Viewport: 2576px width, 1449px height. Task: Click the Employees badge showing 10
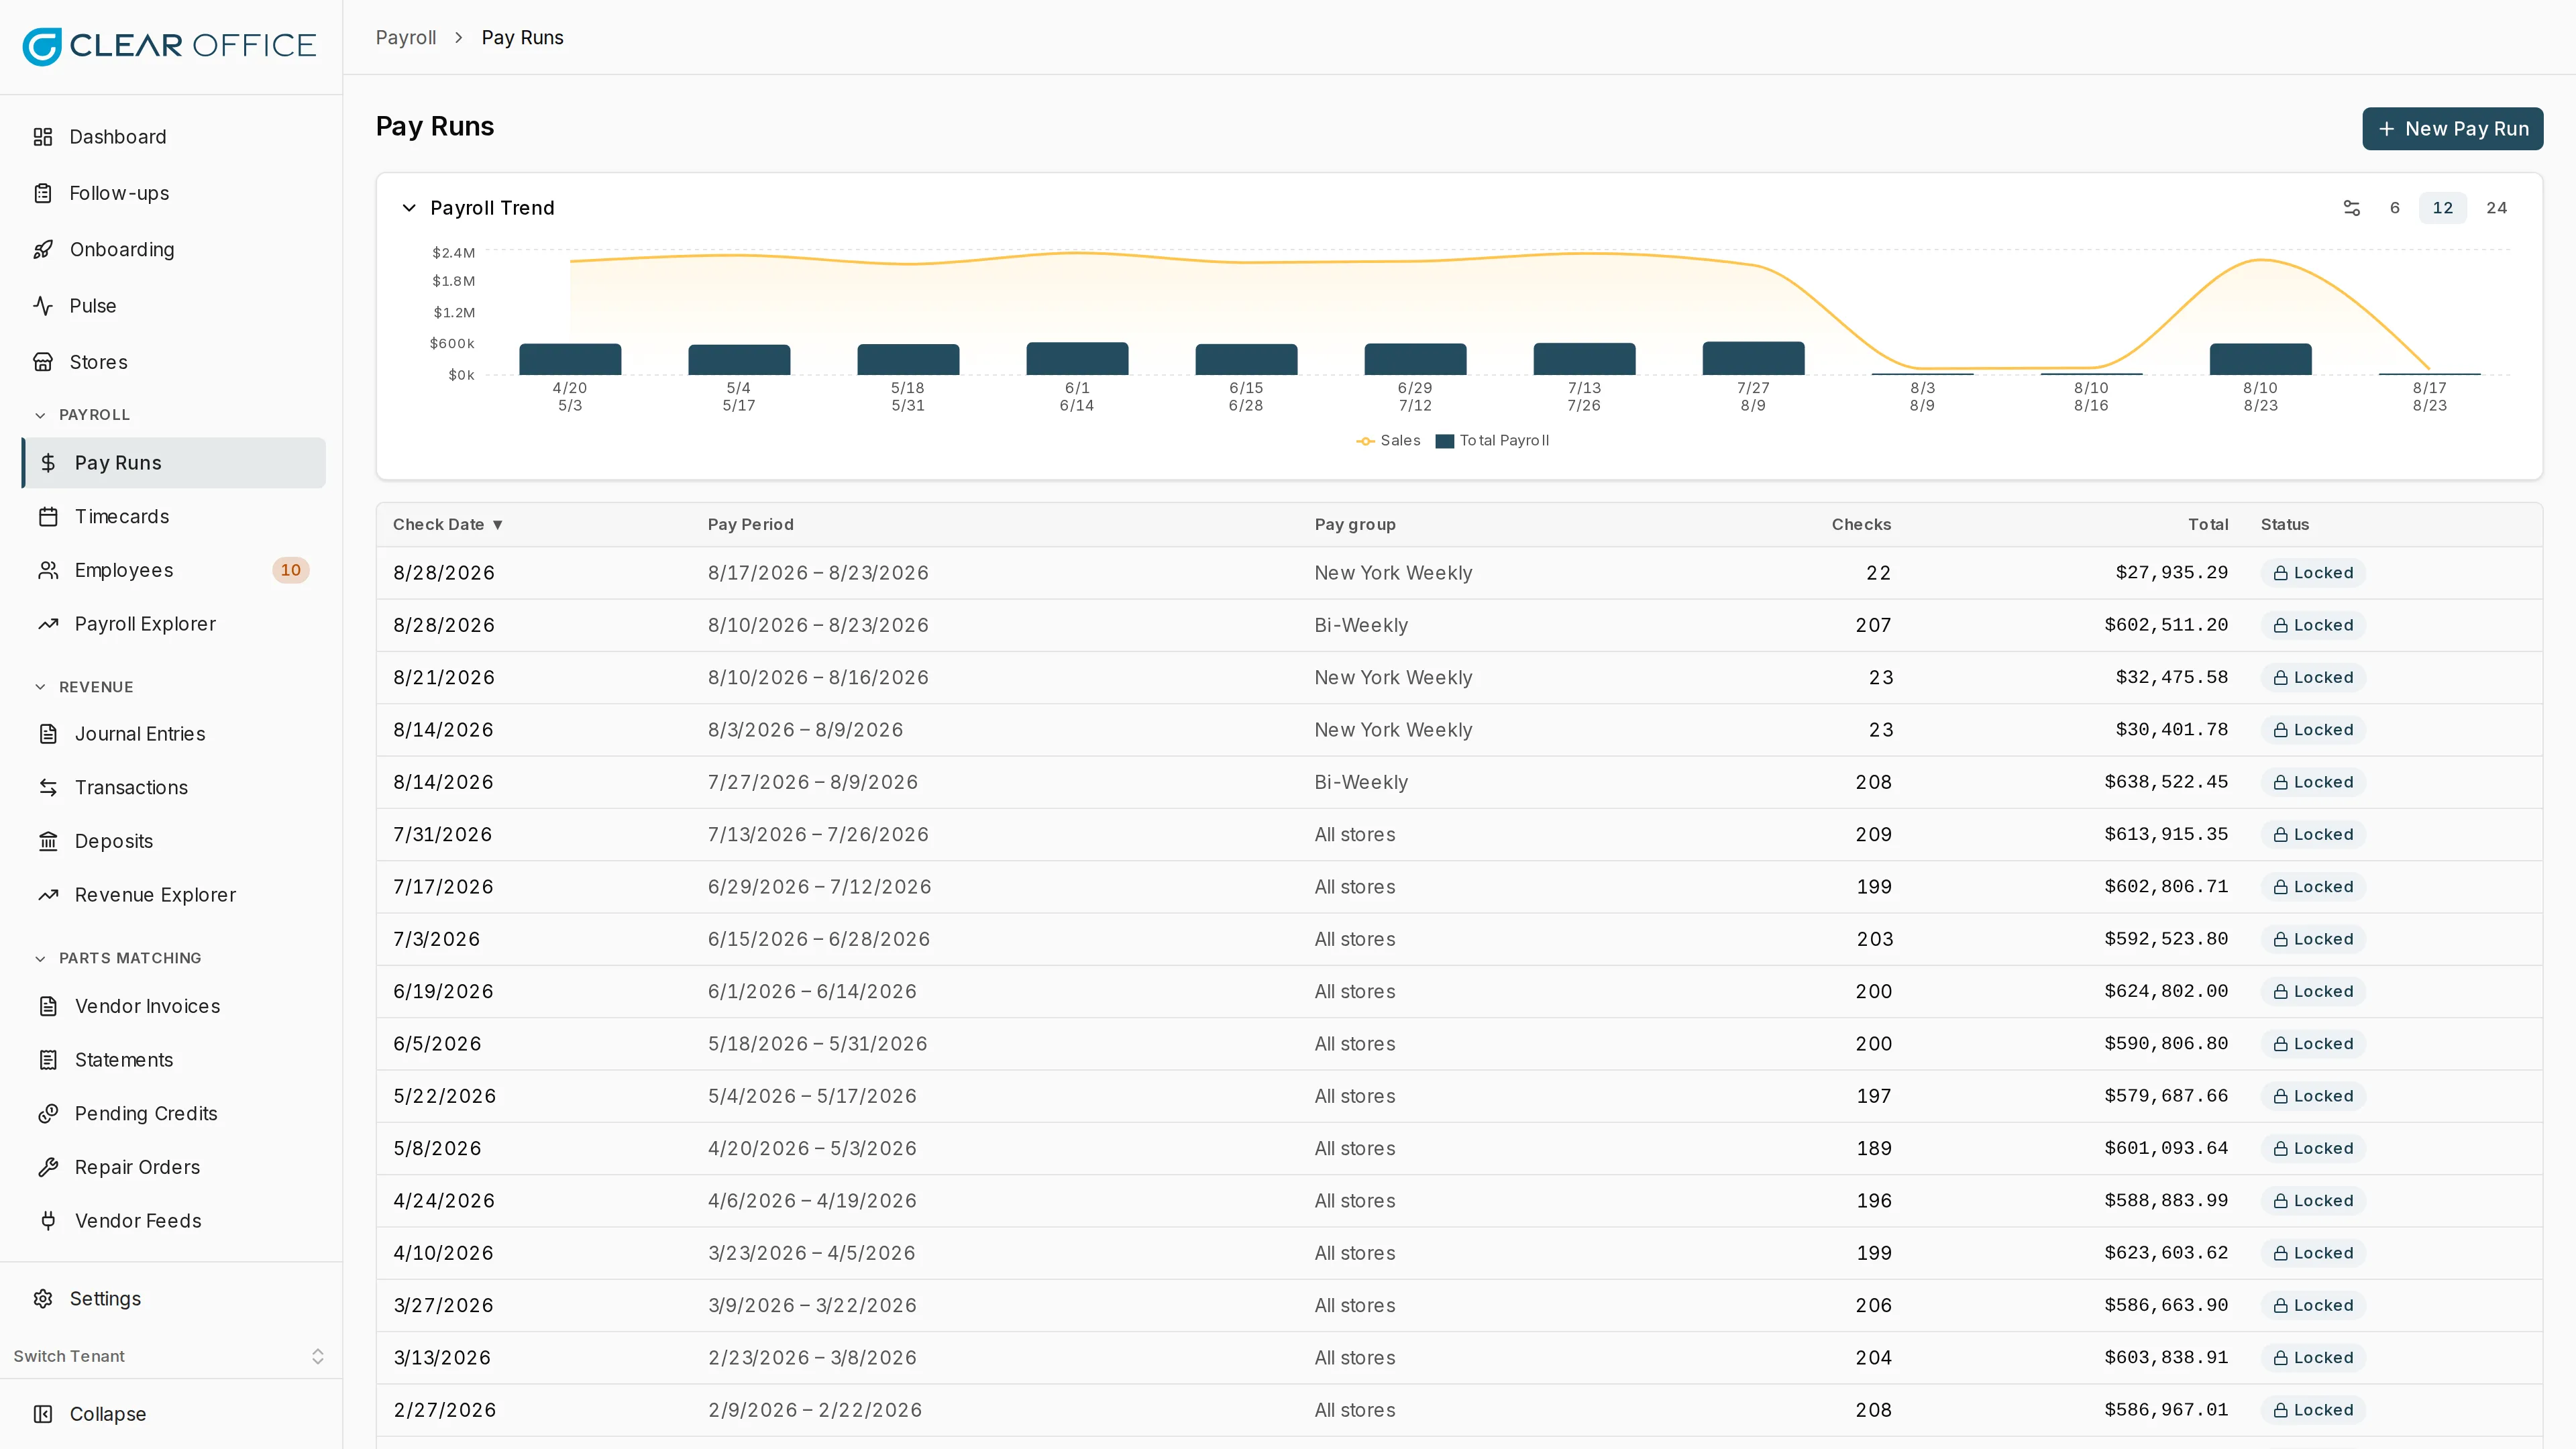coord(290,570)
